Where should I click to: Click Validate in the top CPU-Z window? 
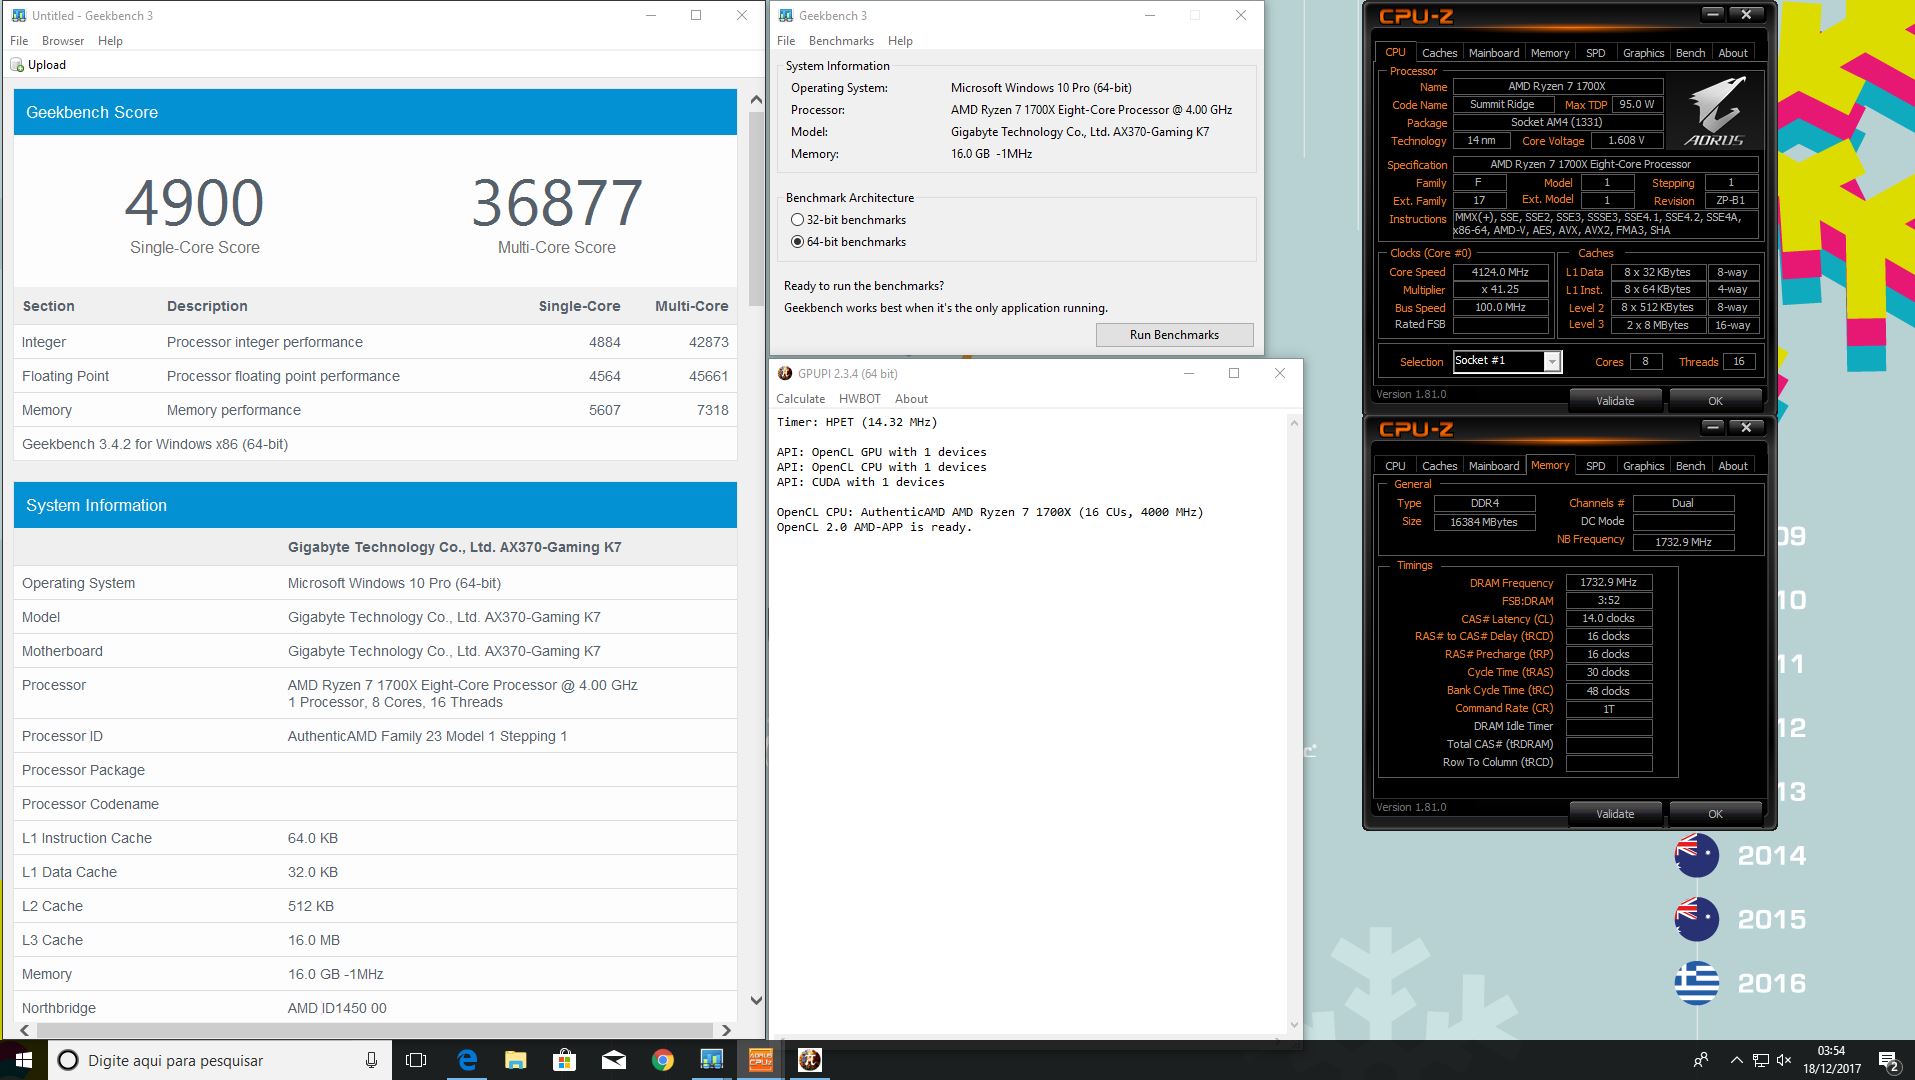(1615, 401)
